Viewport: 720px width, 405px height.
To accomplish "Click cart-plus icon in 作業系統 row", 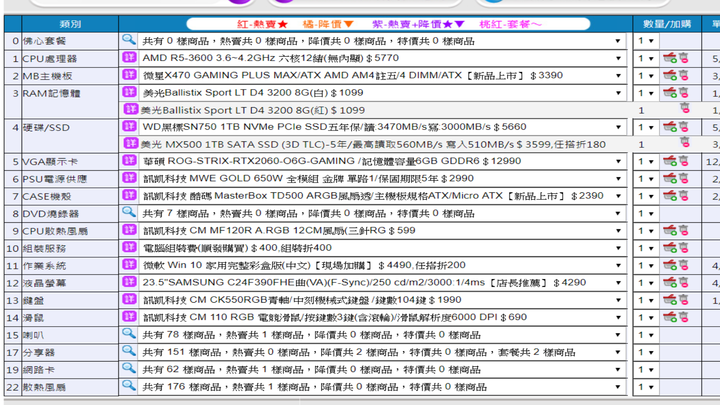I will [670, 265].
